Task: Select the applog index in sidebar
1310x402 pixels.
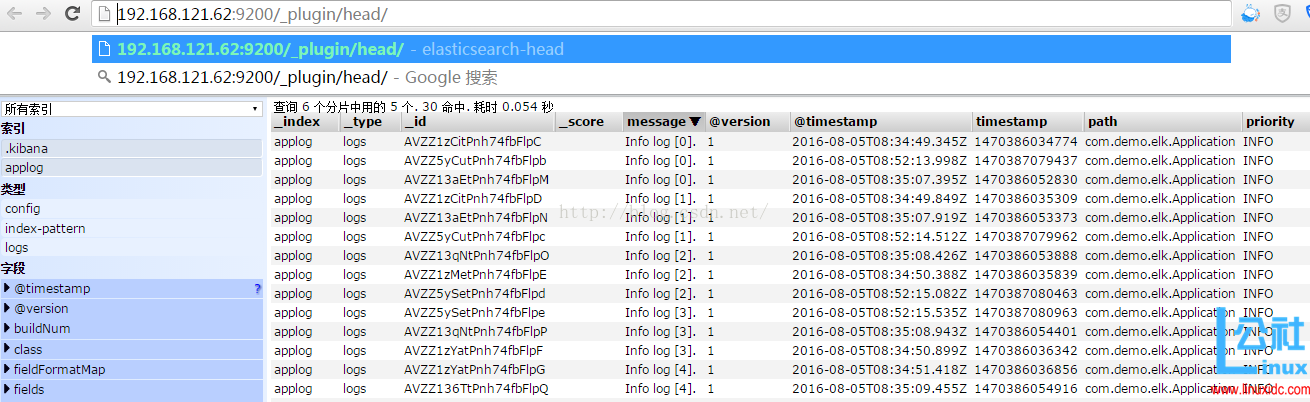Action: click(x=25, y=168)
